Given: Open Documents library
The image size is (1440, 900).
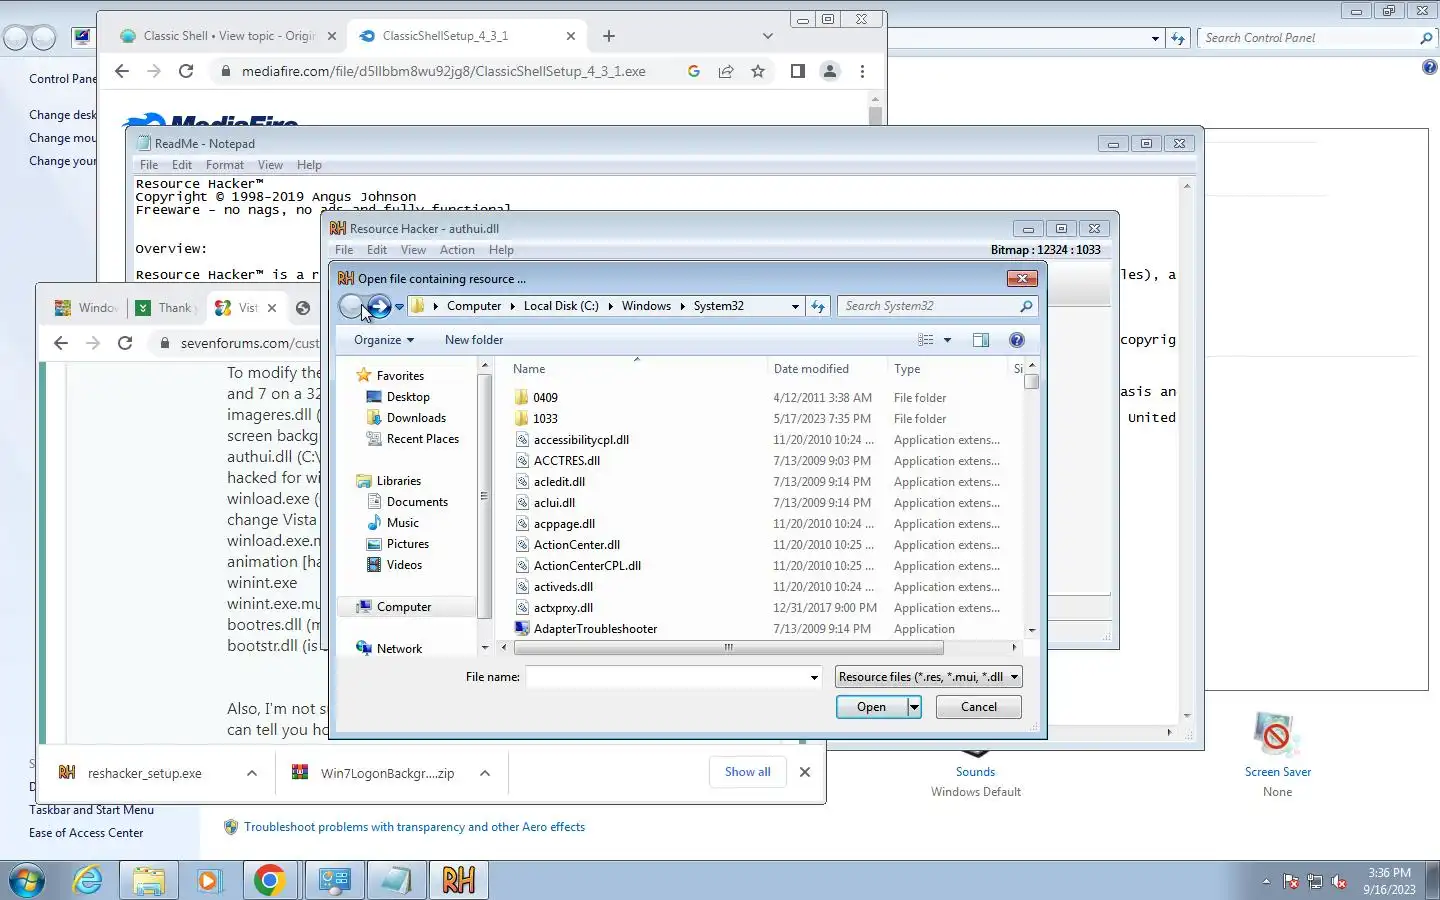Looking at the screenshot, I should pos(417,502).
